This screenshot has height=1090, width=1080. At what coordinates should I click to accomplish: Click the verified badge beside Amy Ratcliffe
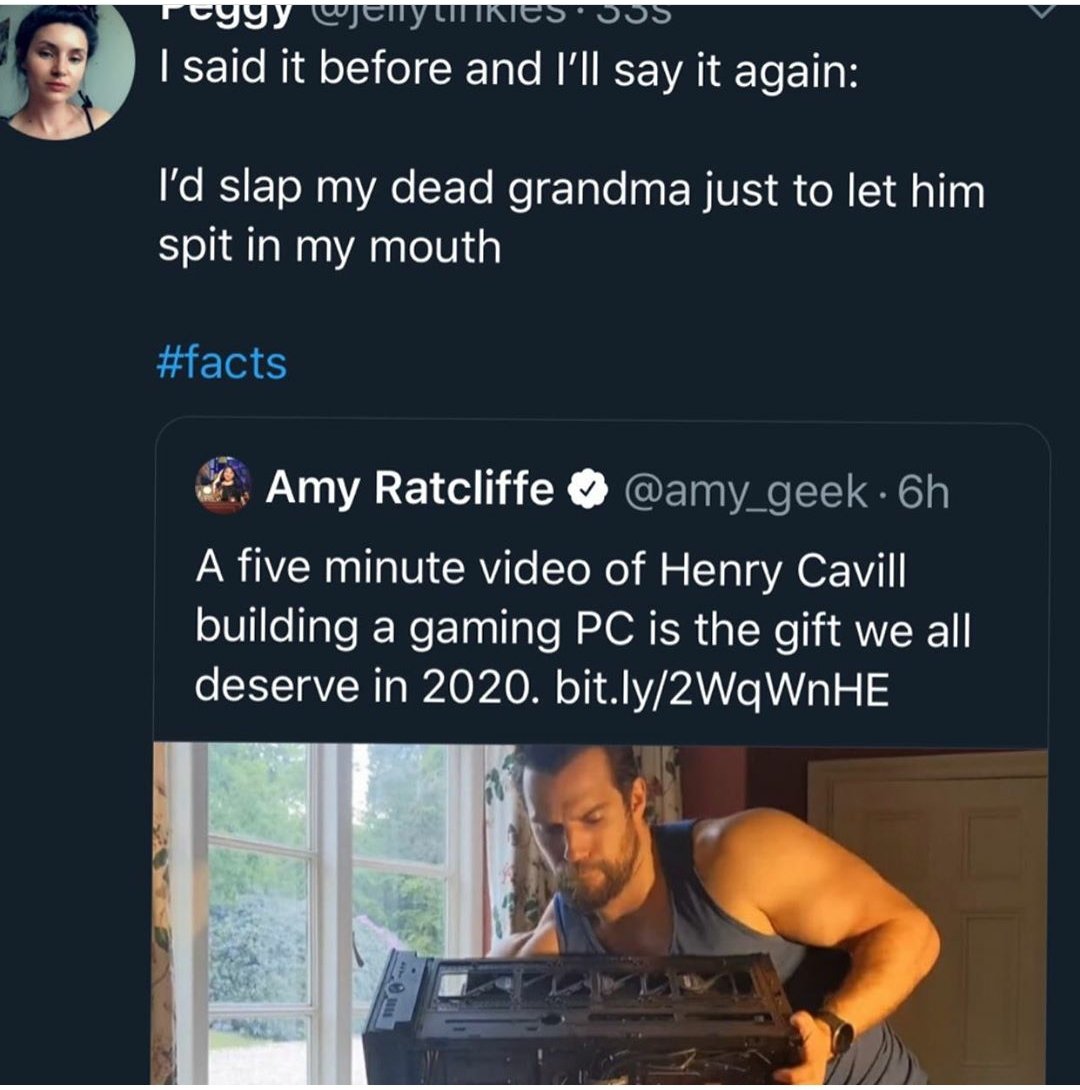(x=589, y=489)
